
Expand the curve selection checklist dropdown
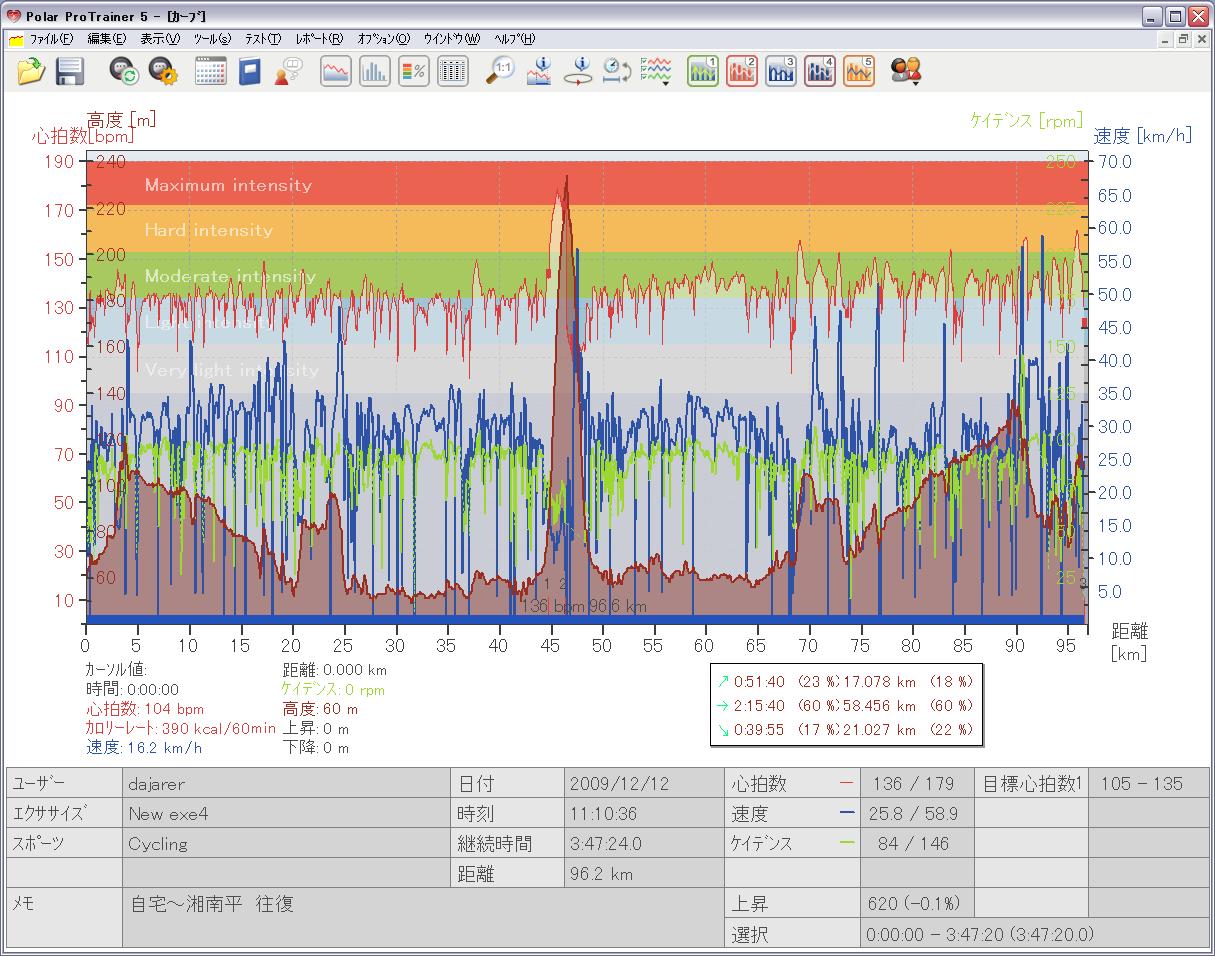(656, 71)
